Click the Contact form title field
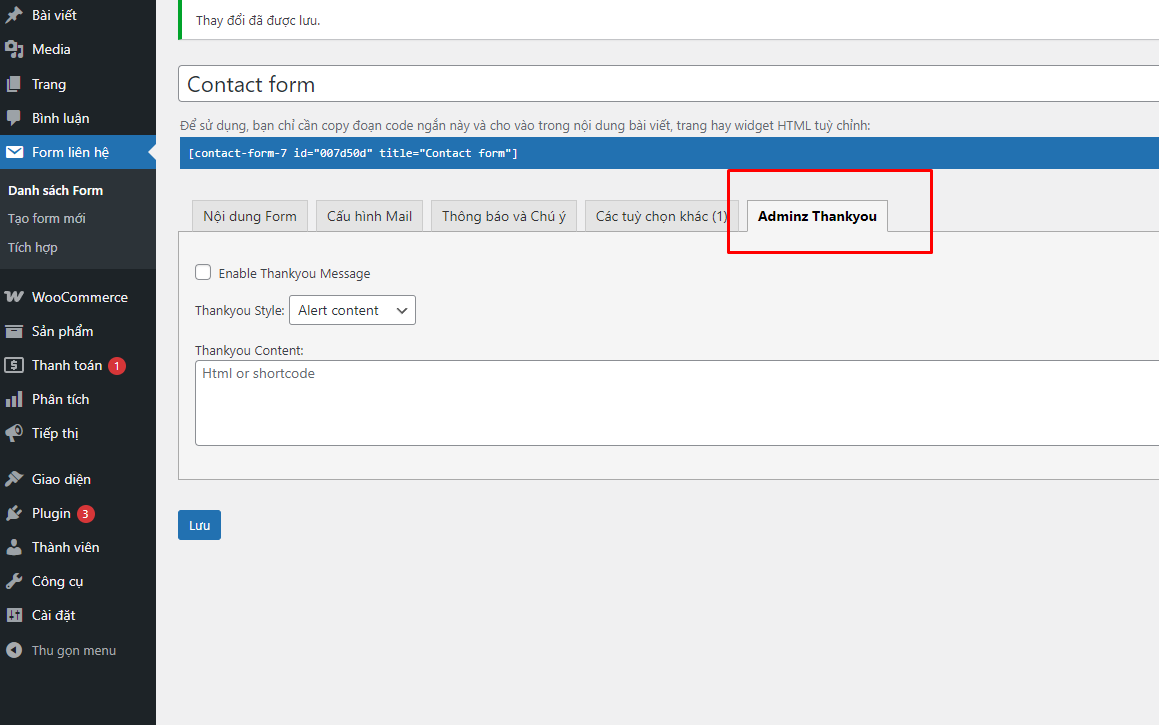The image size is (1159, 725). (x=668, y=84)
